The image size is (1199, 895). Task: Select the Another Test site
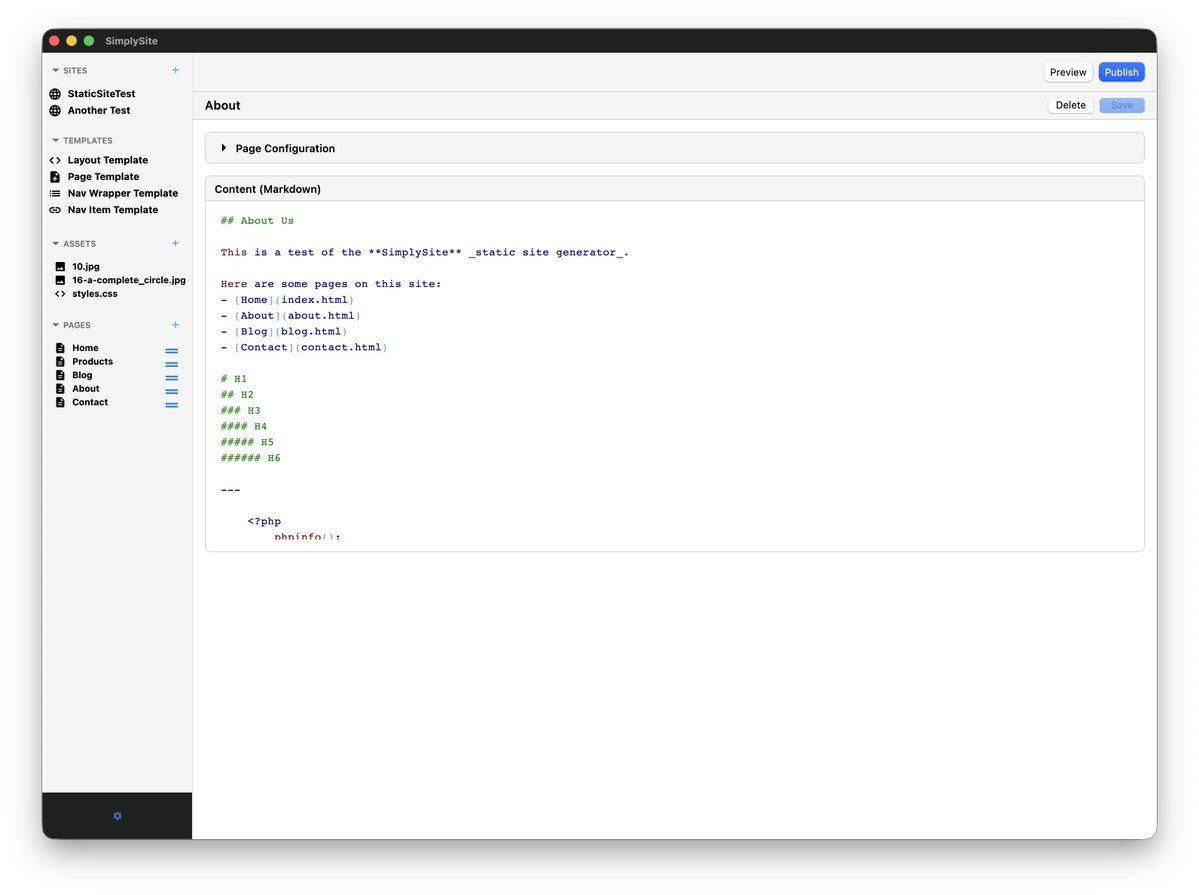coord(99,111)
